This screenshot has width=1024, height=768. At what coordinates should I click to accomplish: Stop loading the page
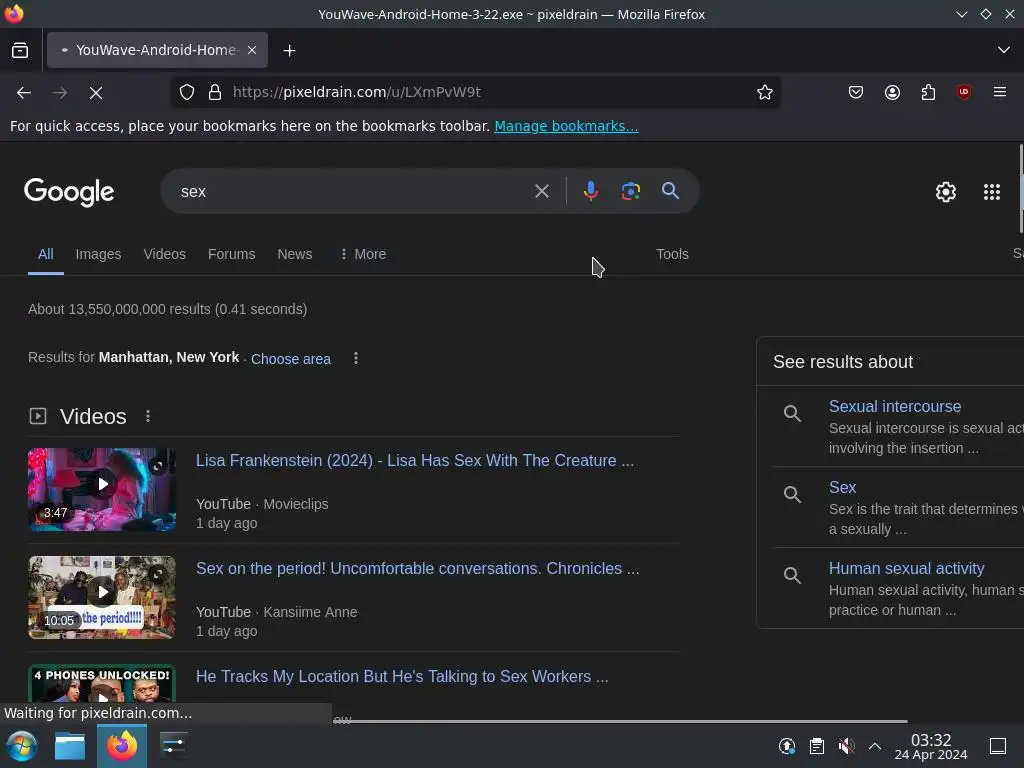point(96,93)
